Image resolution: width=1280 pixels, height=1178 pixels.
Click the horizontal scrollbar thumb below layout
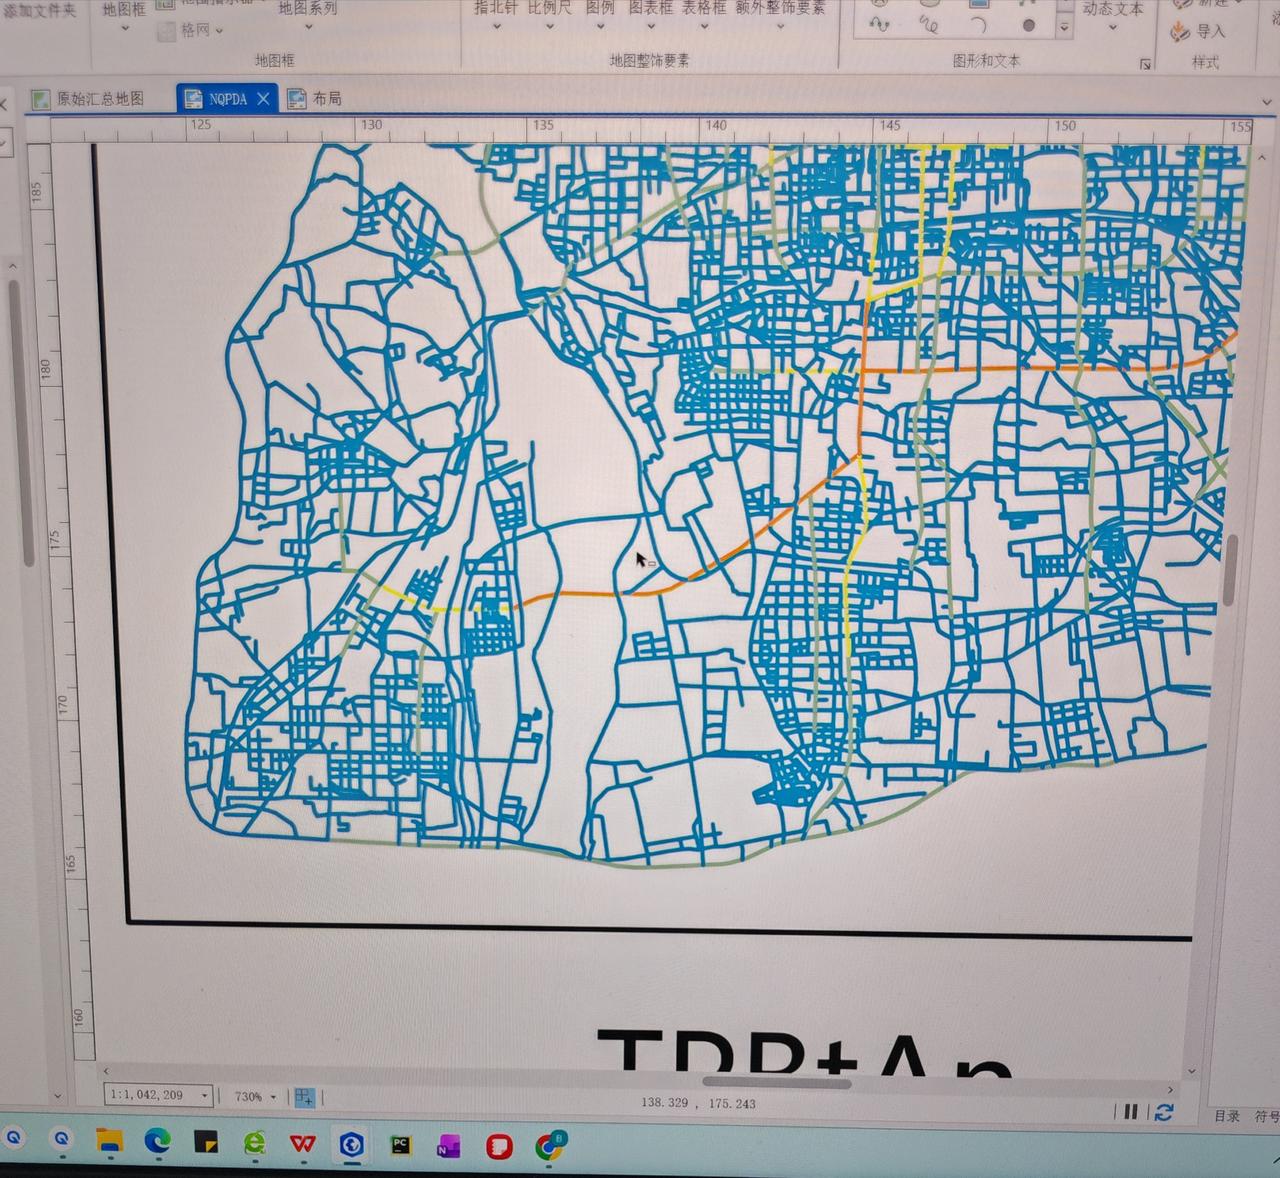coord(776,1082)
